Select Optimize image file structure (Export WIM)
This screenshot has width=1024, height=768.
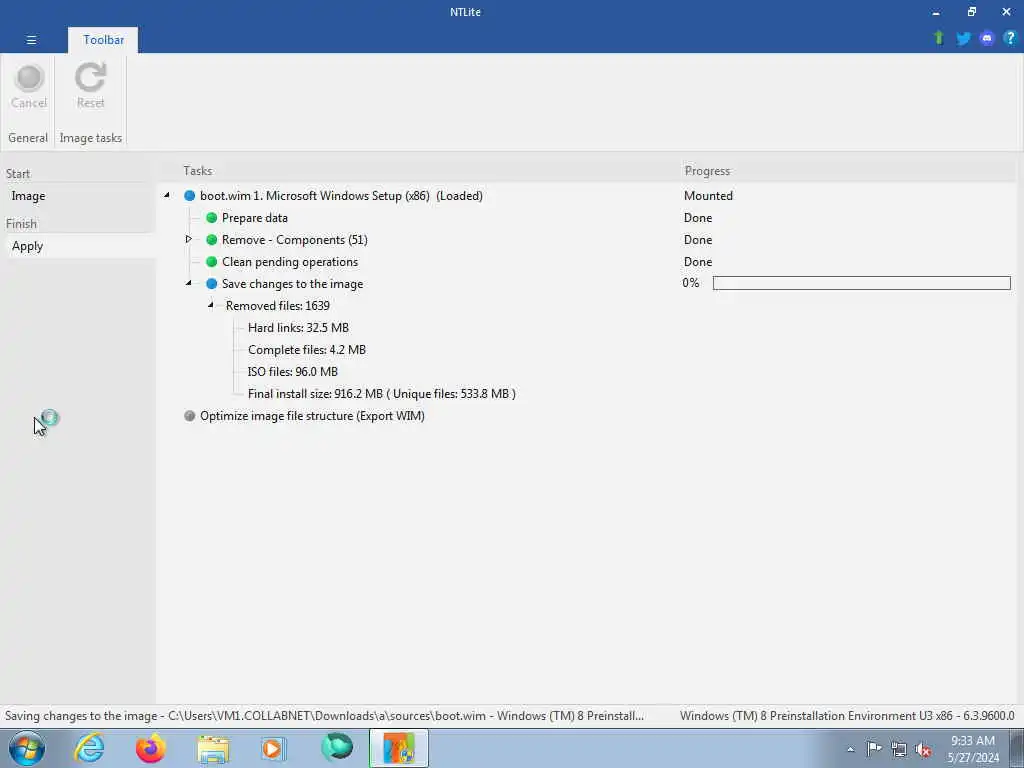click(x=312, y=416)
